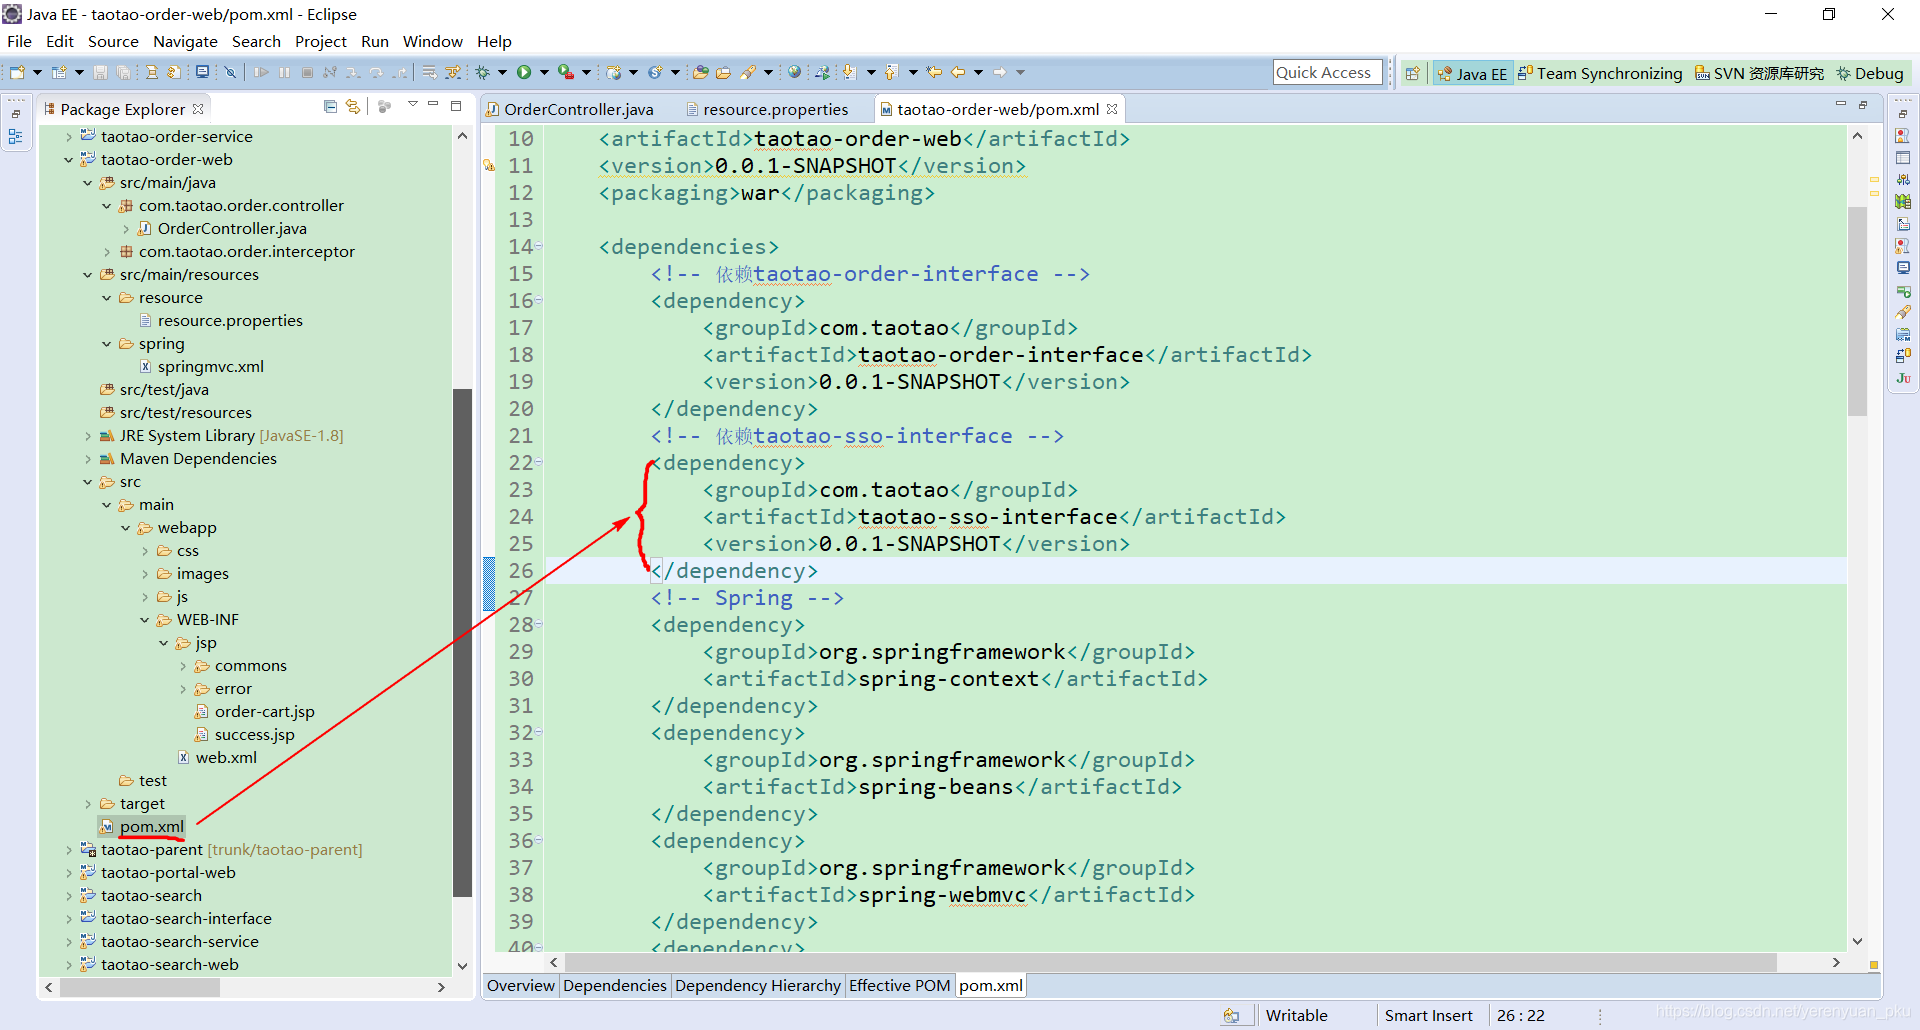Image resolution: width=1920 pixels, height=1030 pixels.
Task: Fold the dependencies element at line 14
Action: [x=538, y=246]
